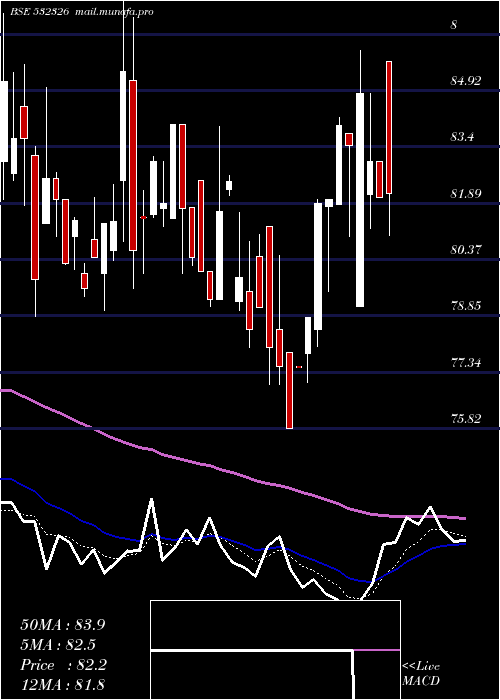Screen dimensions: 500x700
Task: Click the mail.munafa.pro source text
Action: pyautogui.click(x=114, y=12)
